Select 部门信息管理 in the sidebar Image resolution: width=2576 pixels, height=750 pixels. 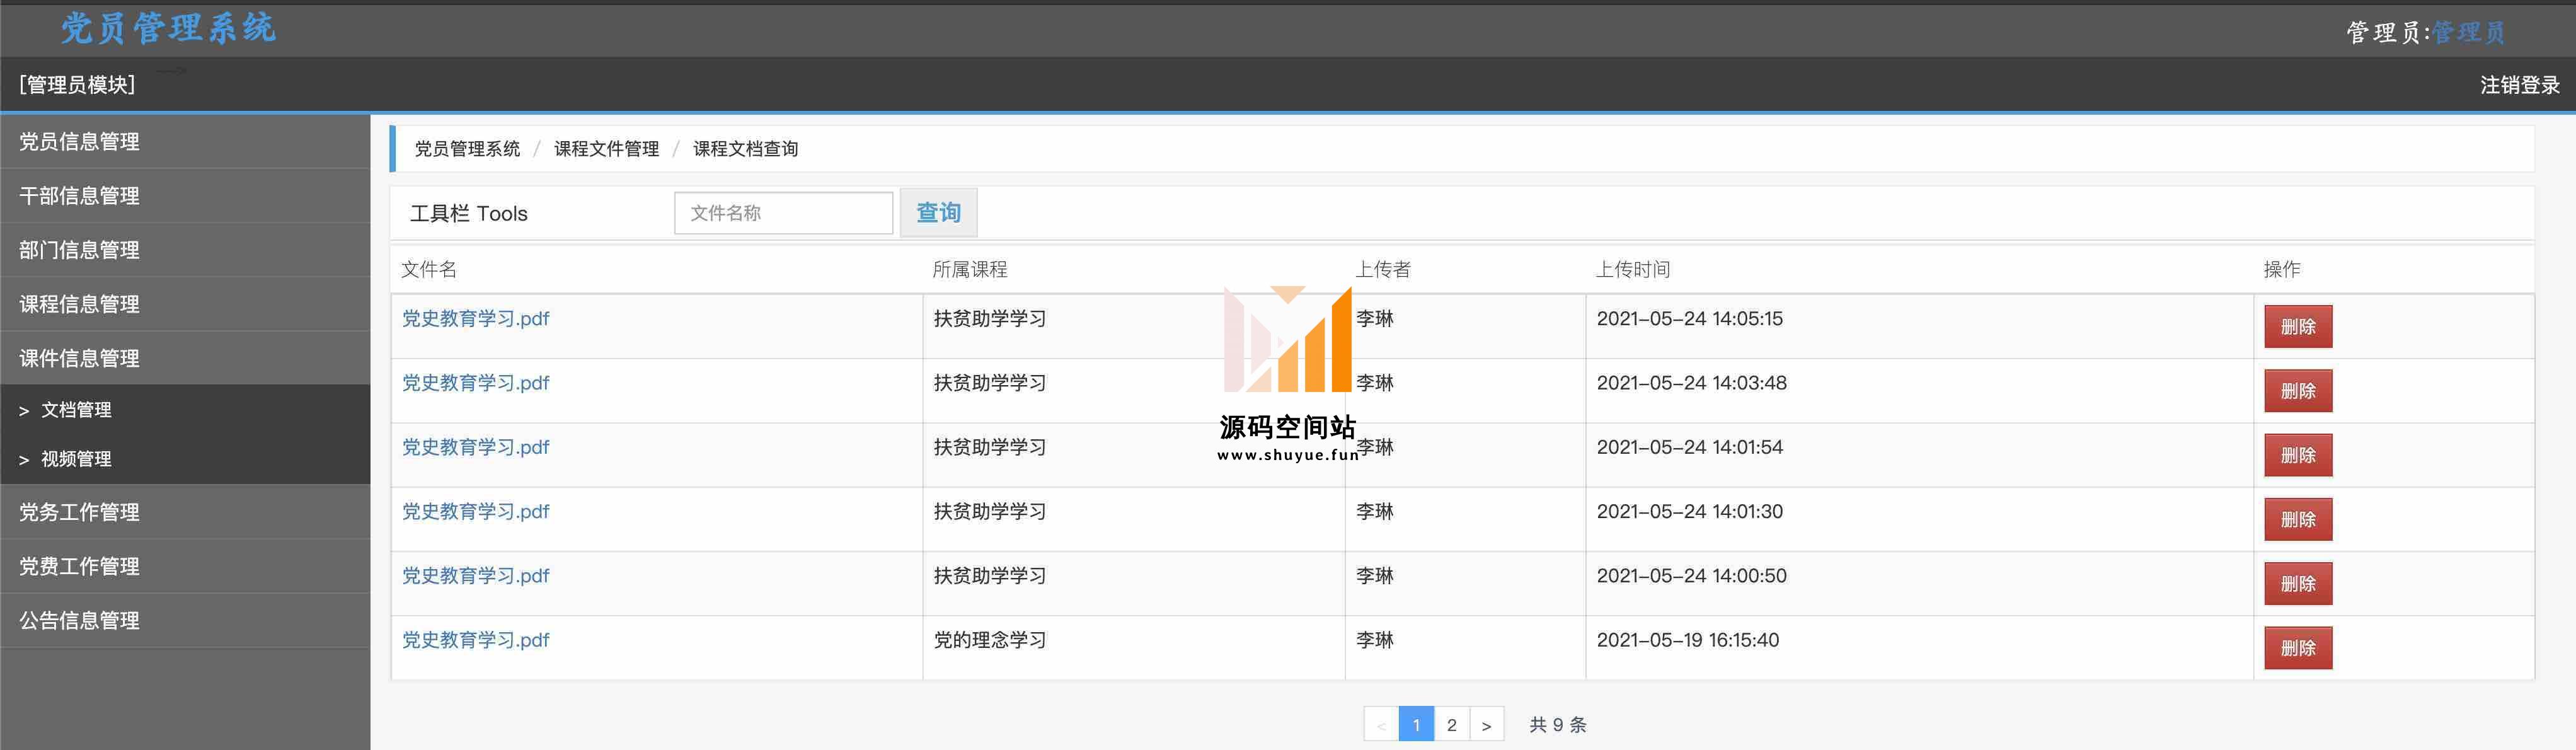click(x=185, y=249)
